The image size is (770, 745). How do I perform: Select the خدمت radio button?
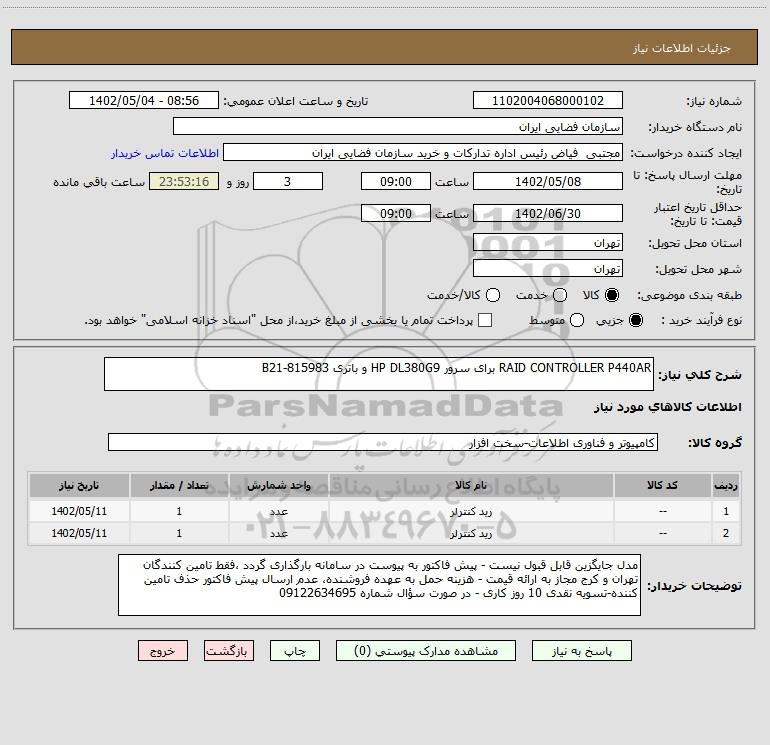(x=560, y=295)
